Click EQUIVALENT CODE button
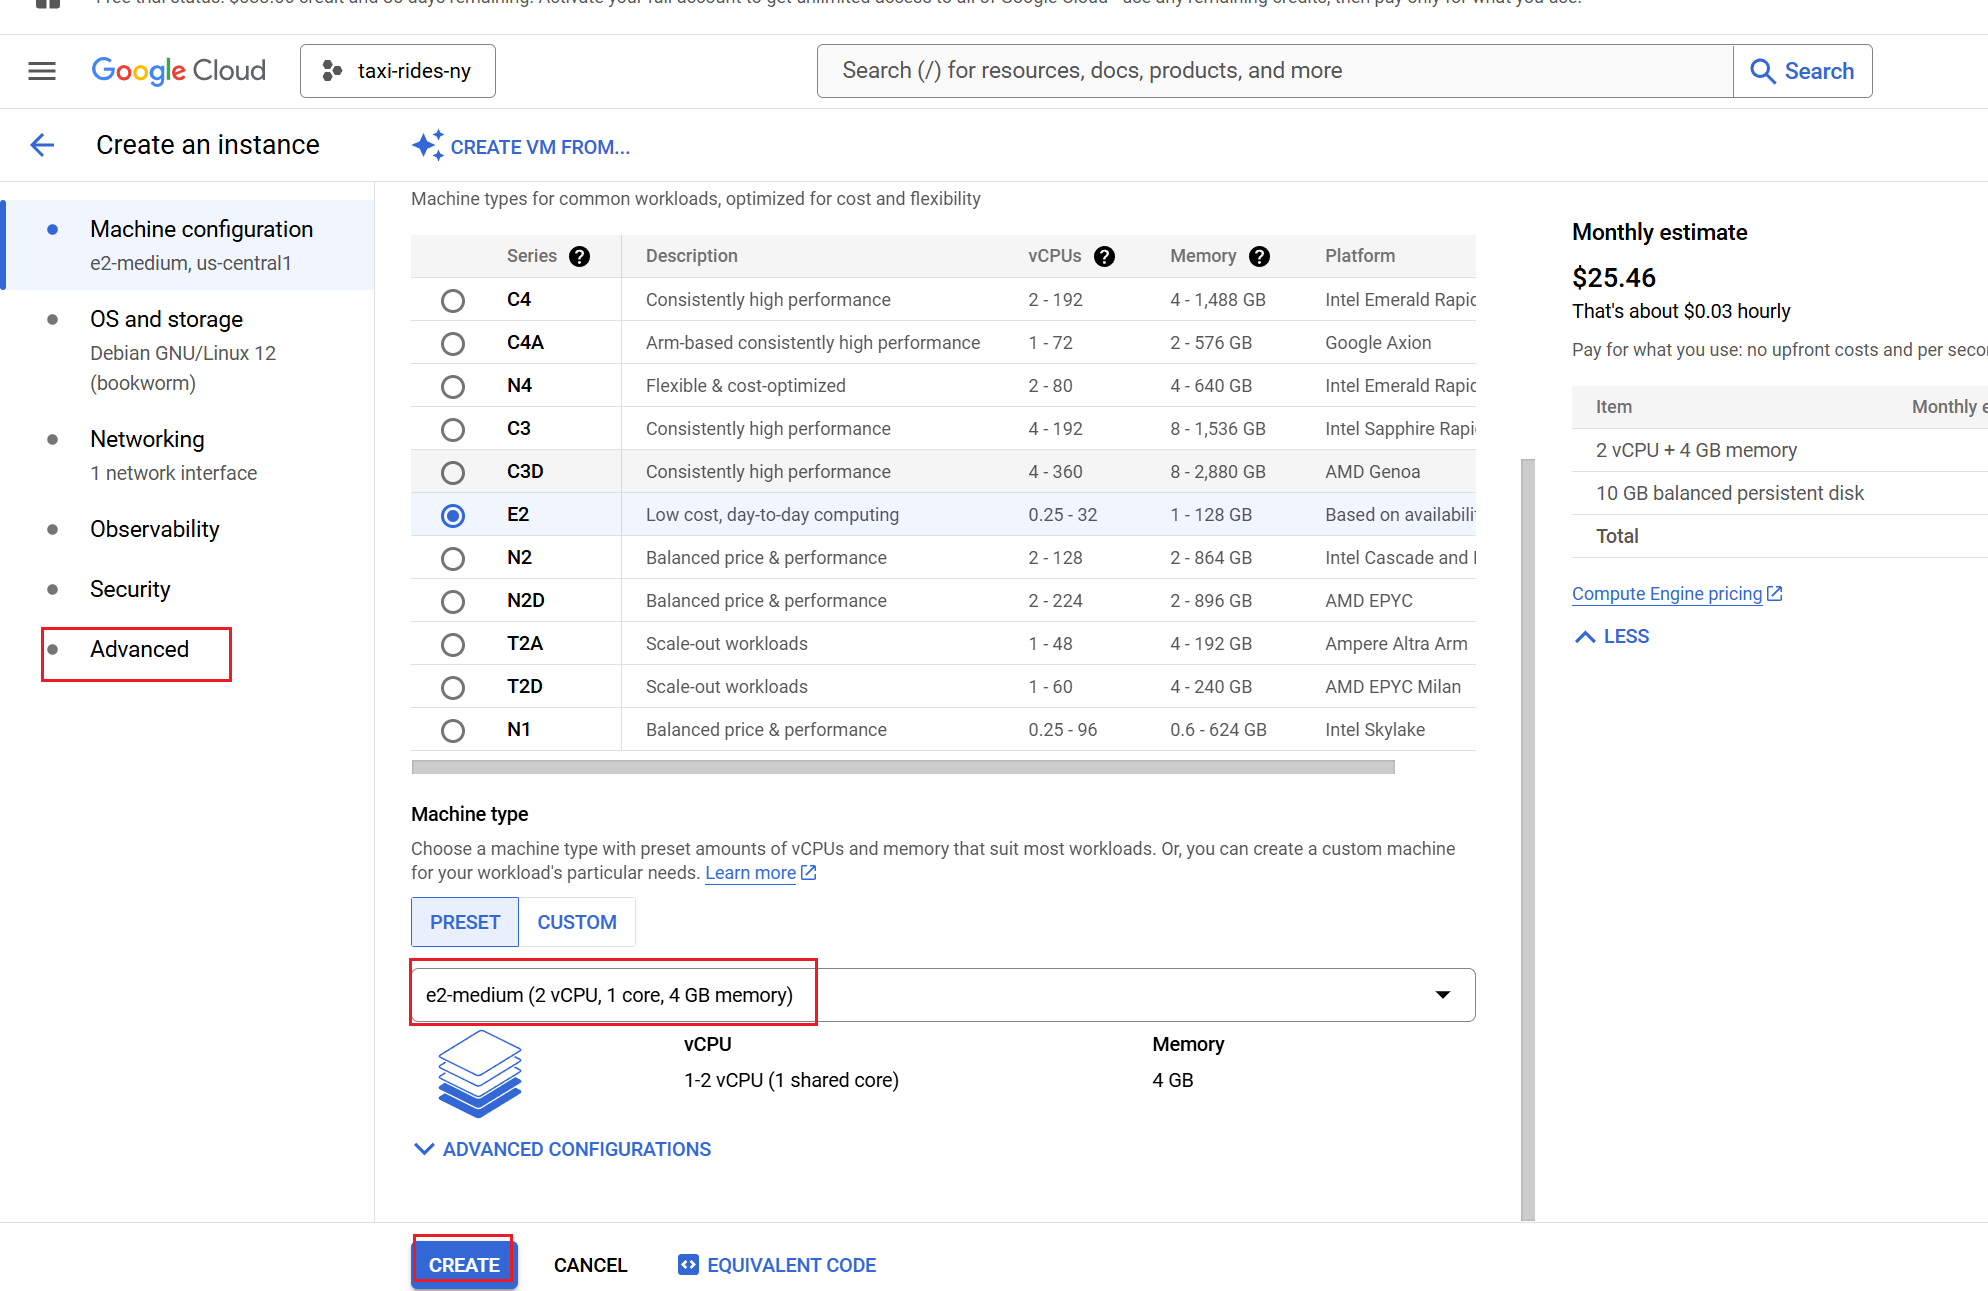The height and width of the screenshot is (1291, 1988). 777,1265
